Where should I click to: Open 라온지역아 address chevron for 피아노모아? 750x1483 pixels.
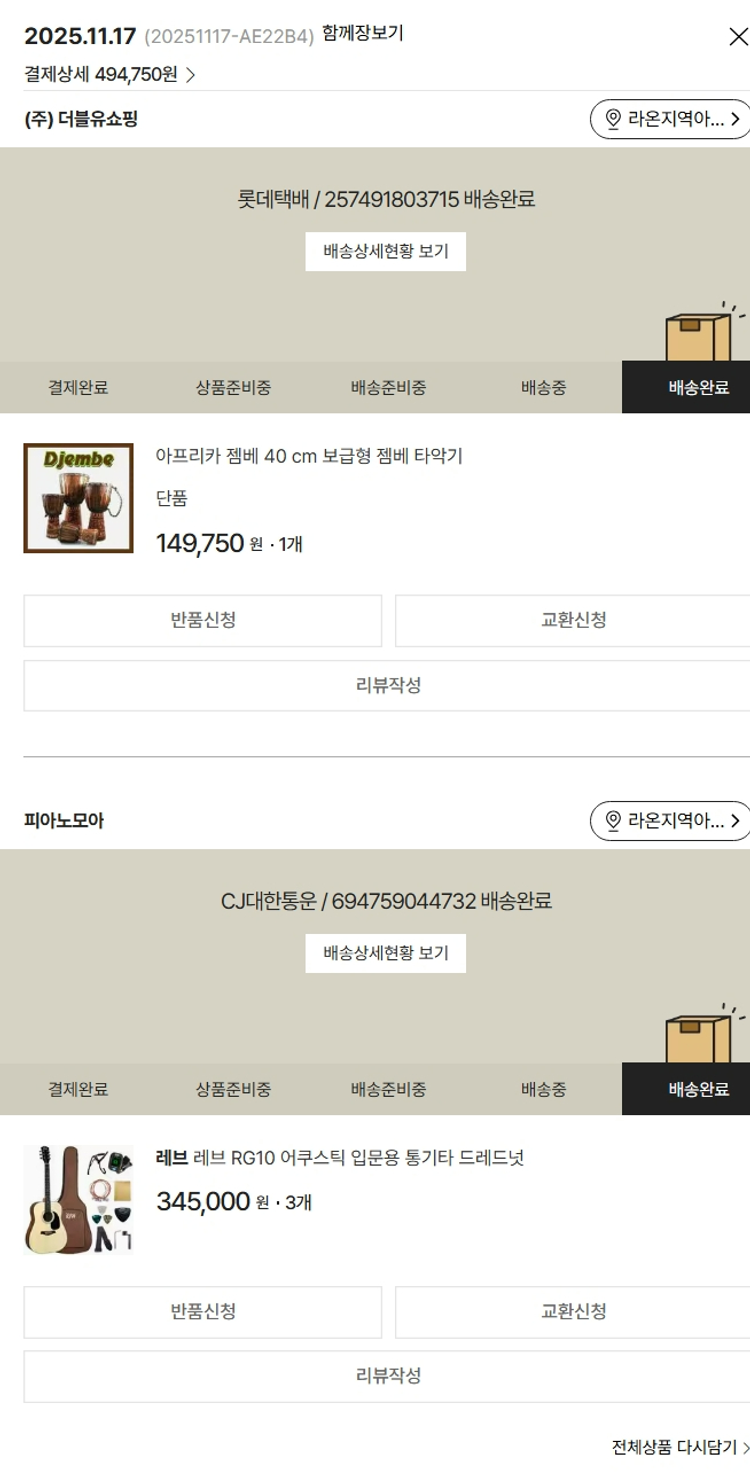pyautogui.click(x=736, y=821)
